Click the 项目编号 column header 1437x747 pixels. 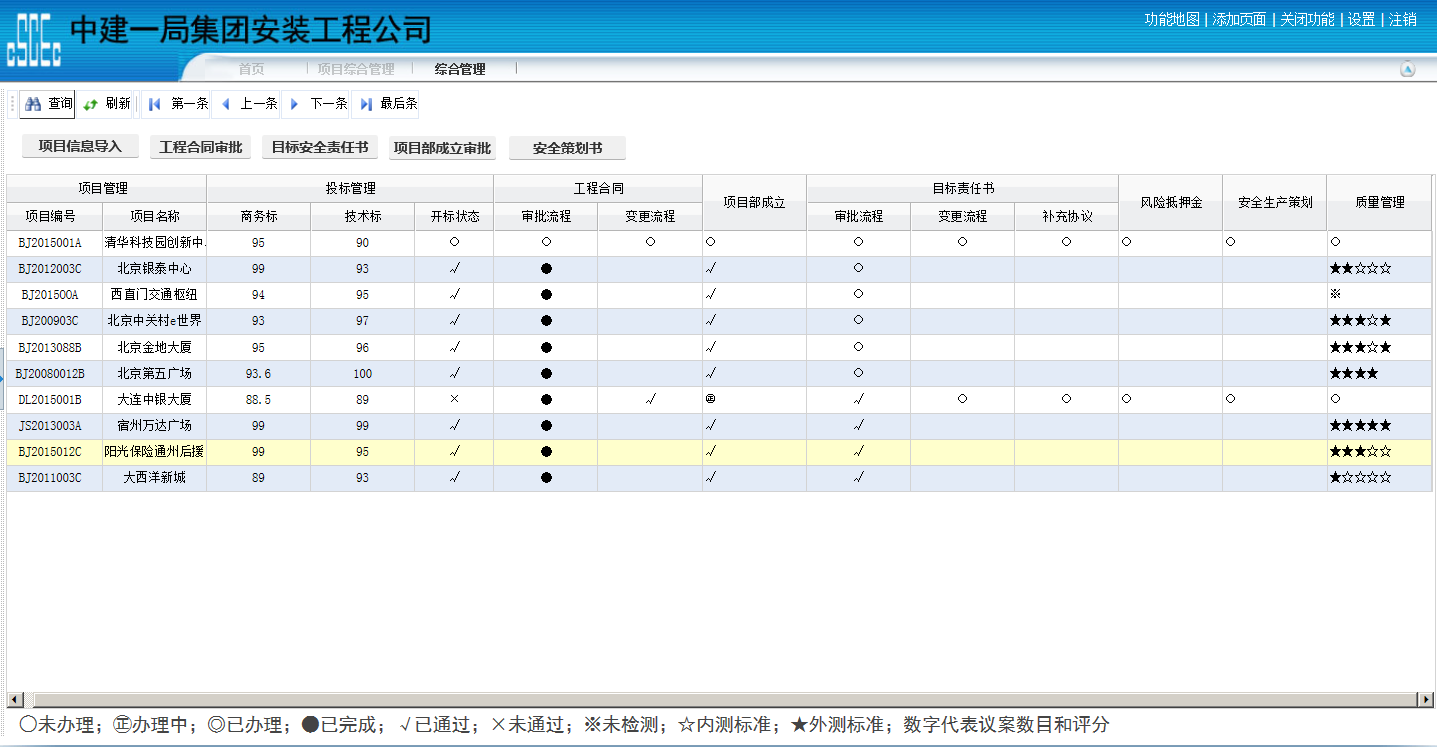(x=55, y=216)
